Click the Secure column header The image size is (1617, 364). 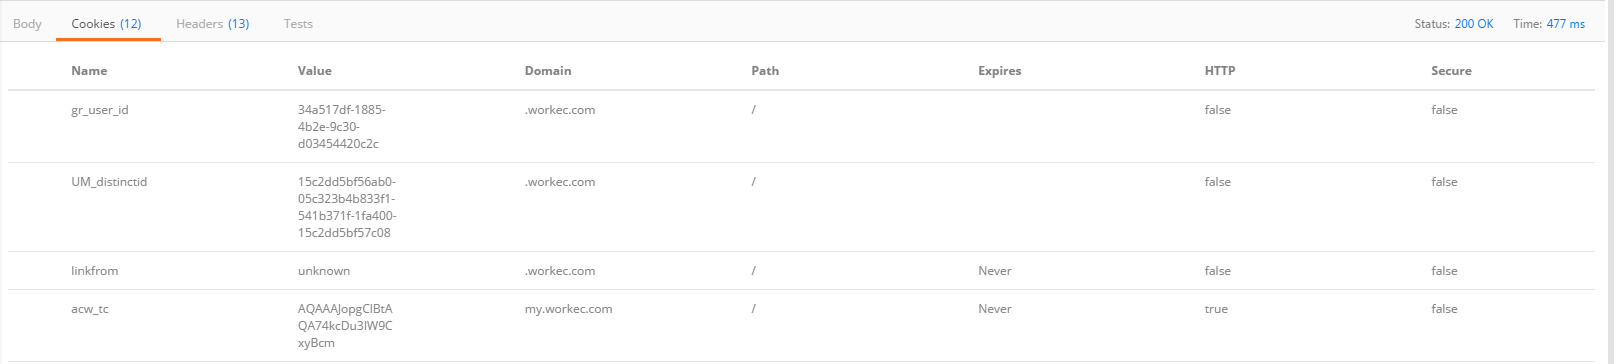tap(1451, 71)
